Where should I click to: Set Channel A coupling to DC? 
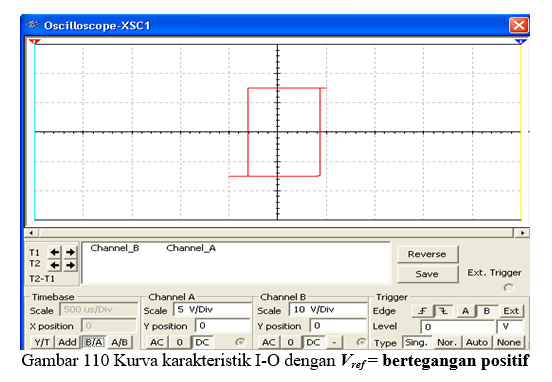click(x=202, y=342)
